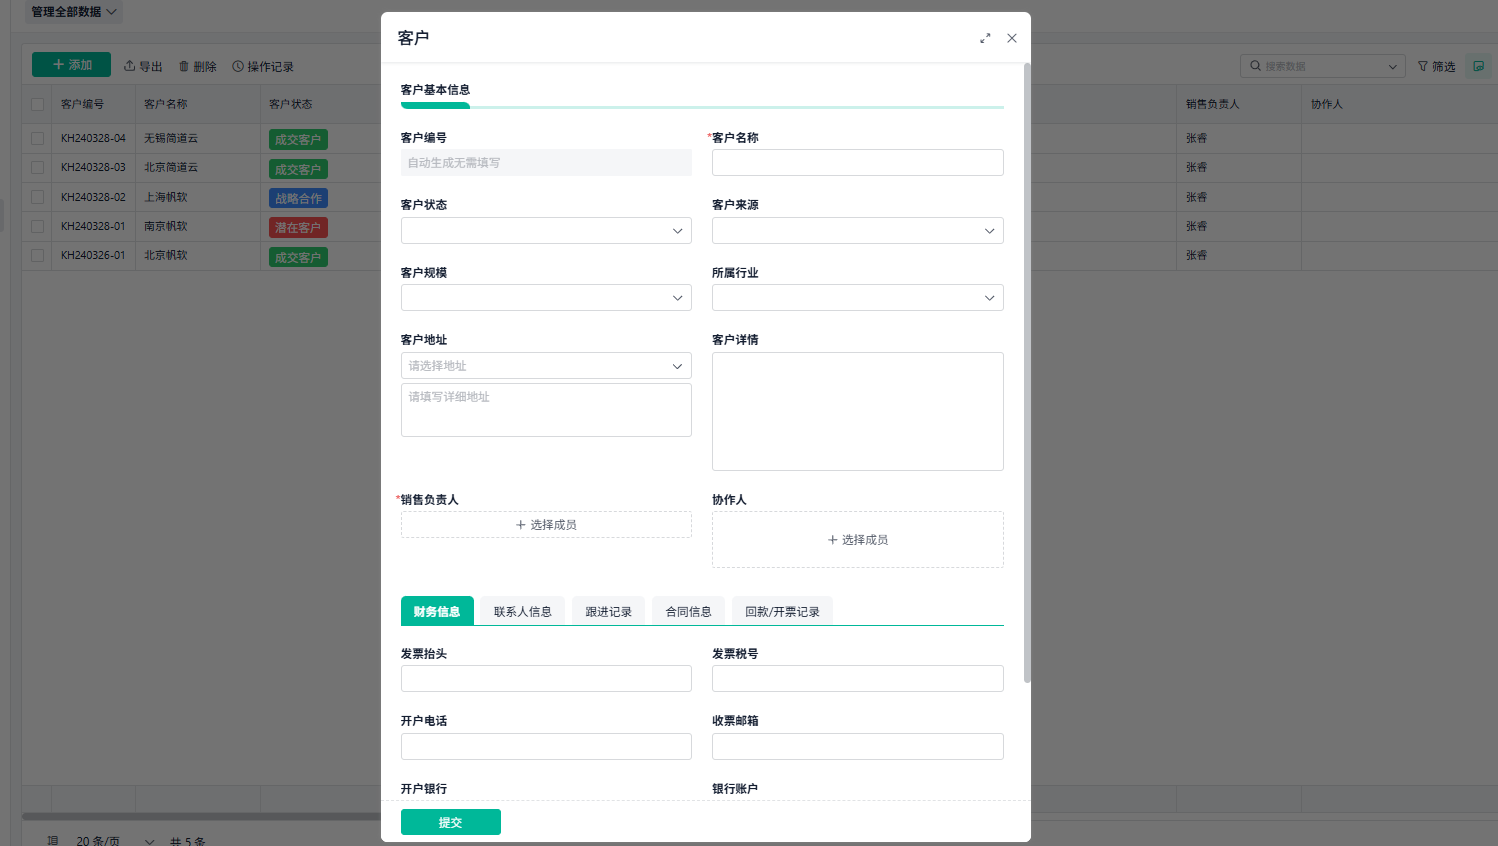Screen dimensions: 1498x846
Task: Click the 客户名称 input field
Action: coord(857,162)
